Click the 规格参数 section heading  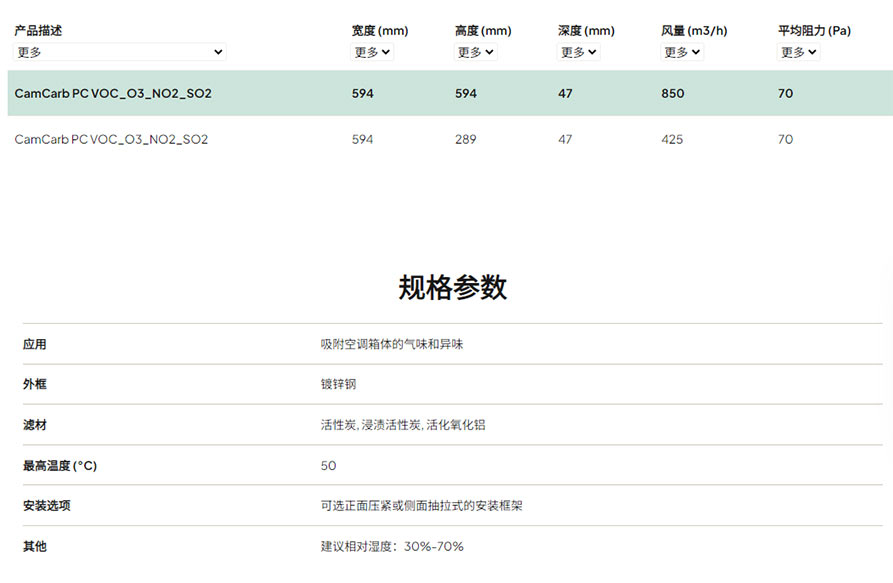click(453, 287)
